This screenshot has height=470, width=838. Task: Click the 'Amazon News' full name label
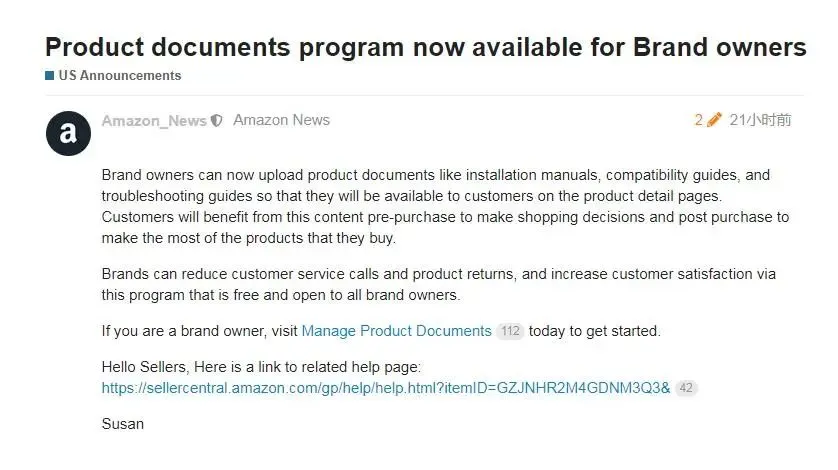point(281,120)
